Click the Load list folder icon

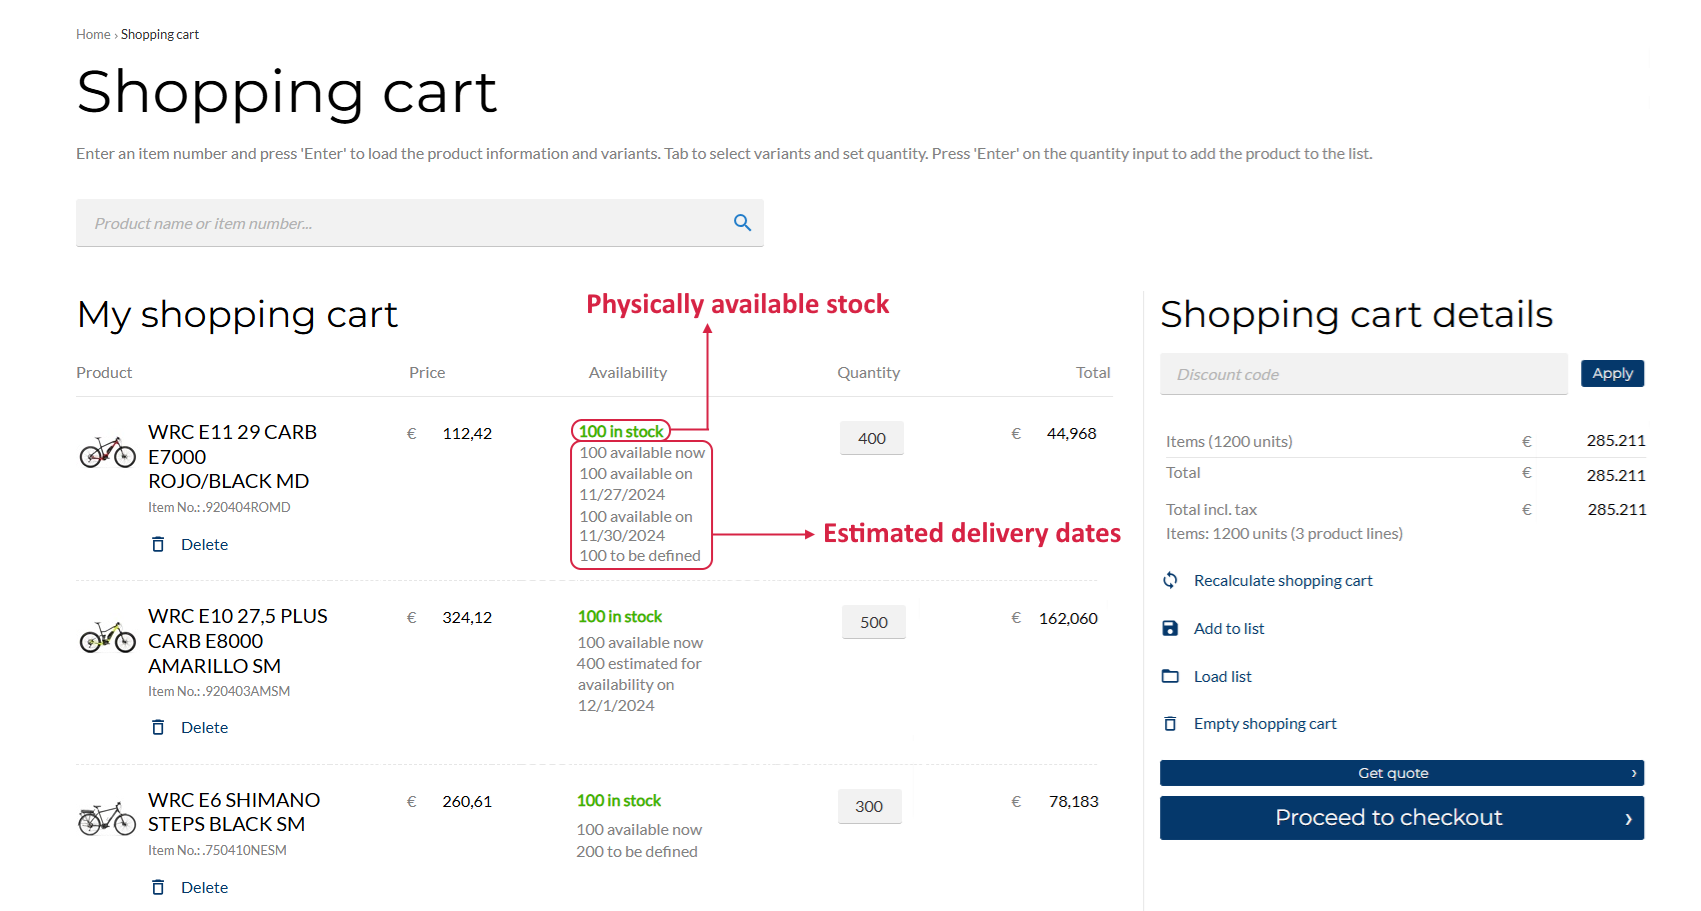click(1170, 676)
